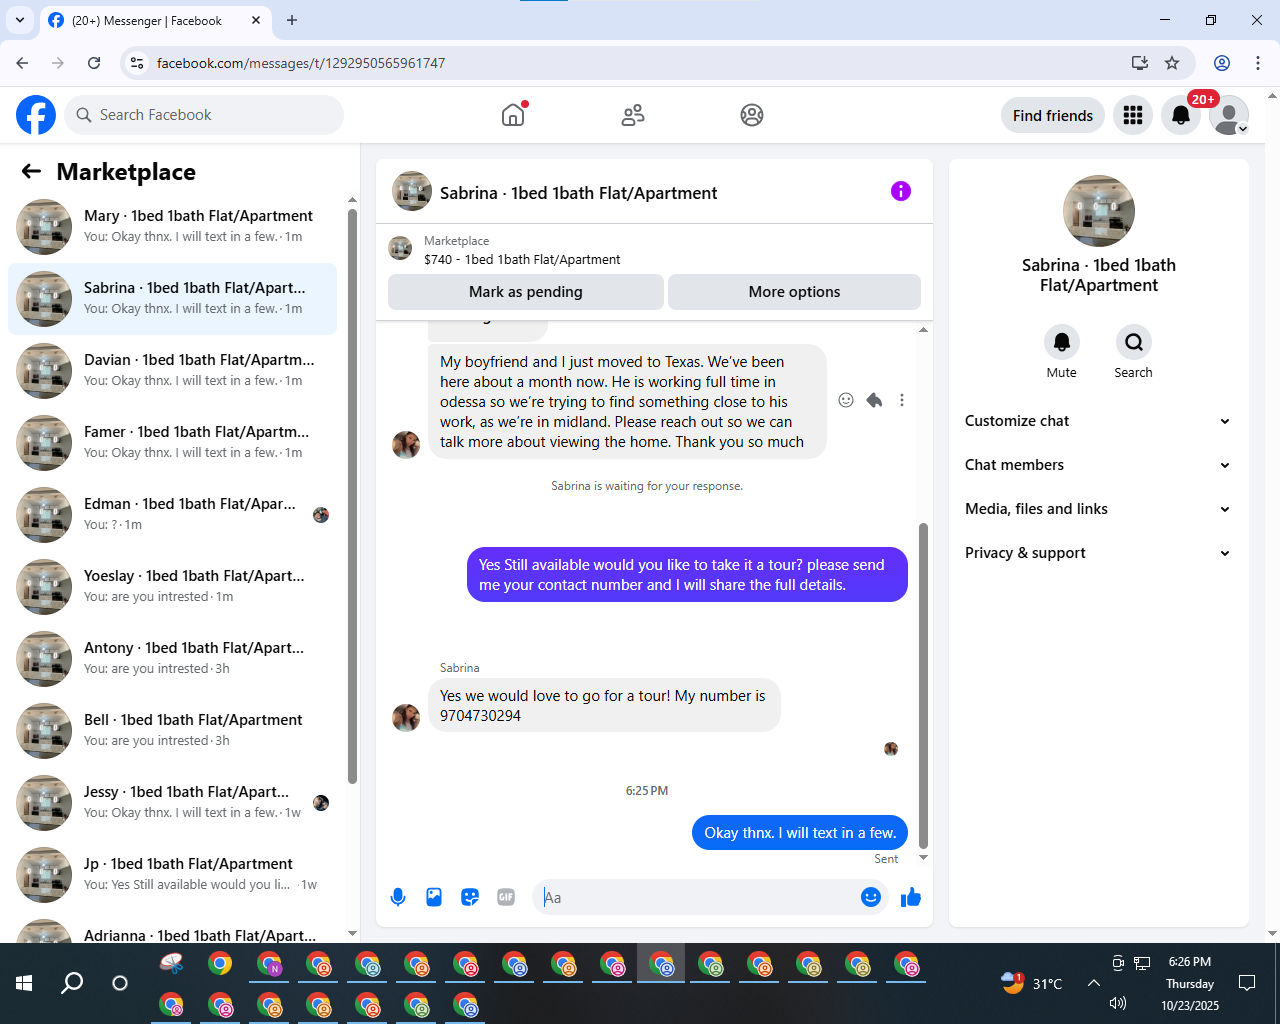This screenshot has width=1280, height=1024.
Task: Open Famer's 1bed 1bath conversation
Action: click(x=172, y=443)
